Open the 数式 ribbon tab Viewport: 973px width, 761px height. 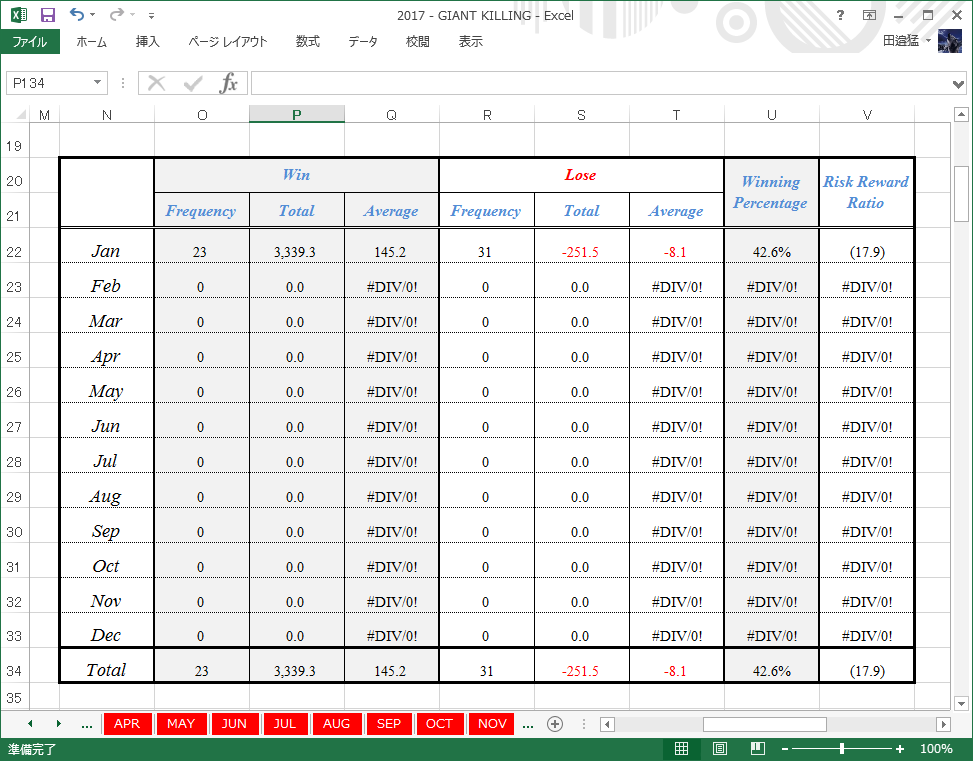308,42
